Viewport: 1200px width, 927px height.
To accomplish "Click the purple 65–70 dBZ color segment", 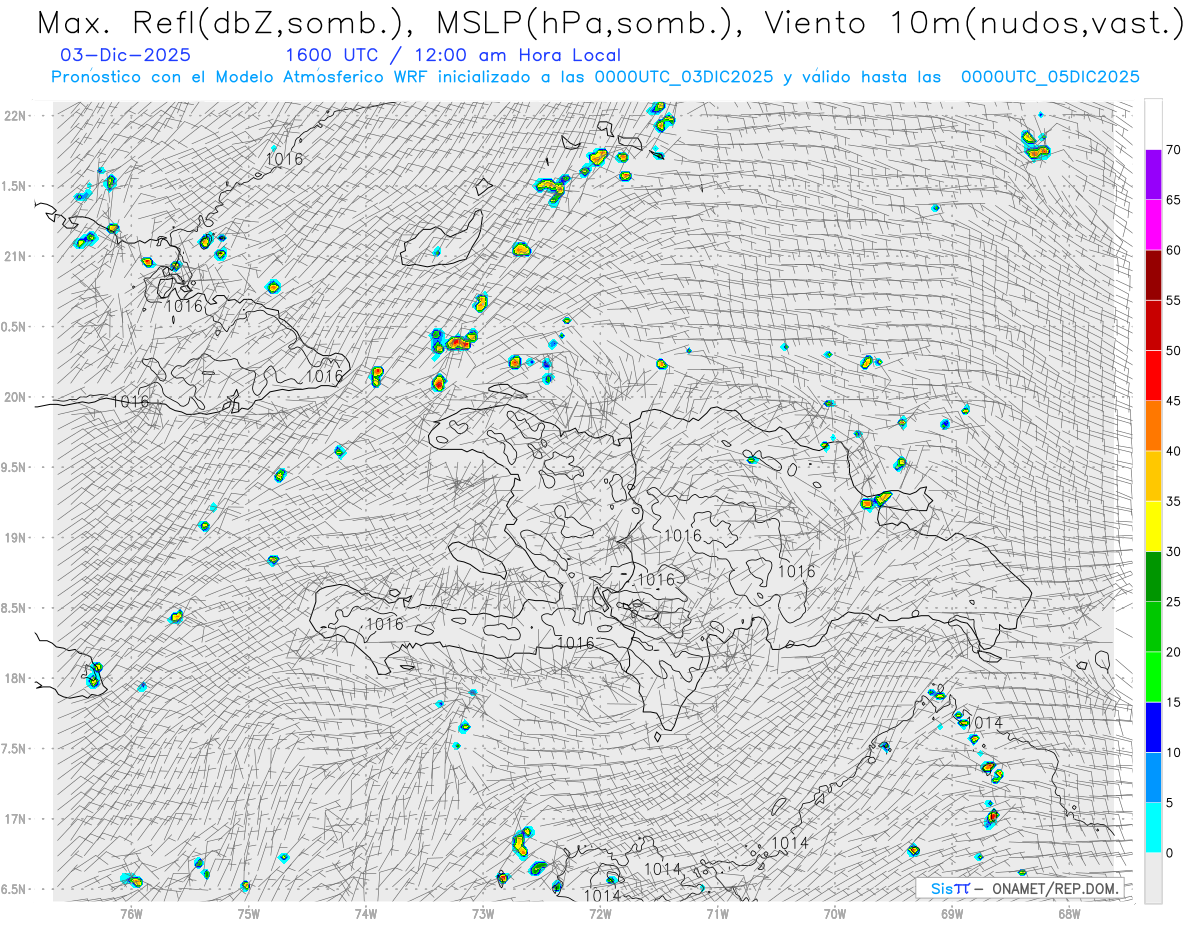I will click(x=1153, y=175).
